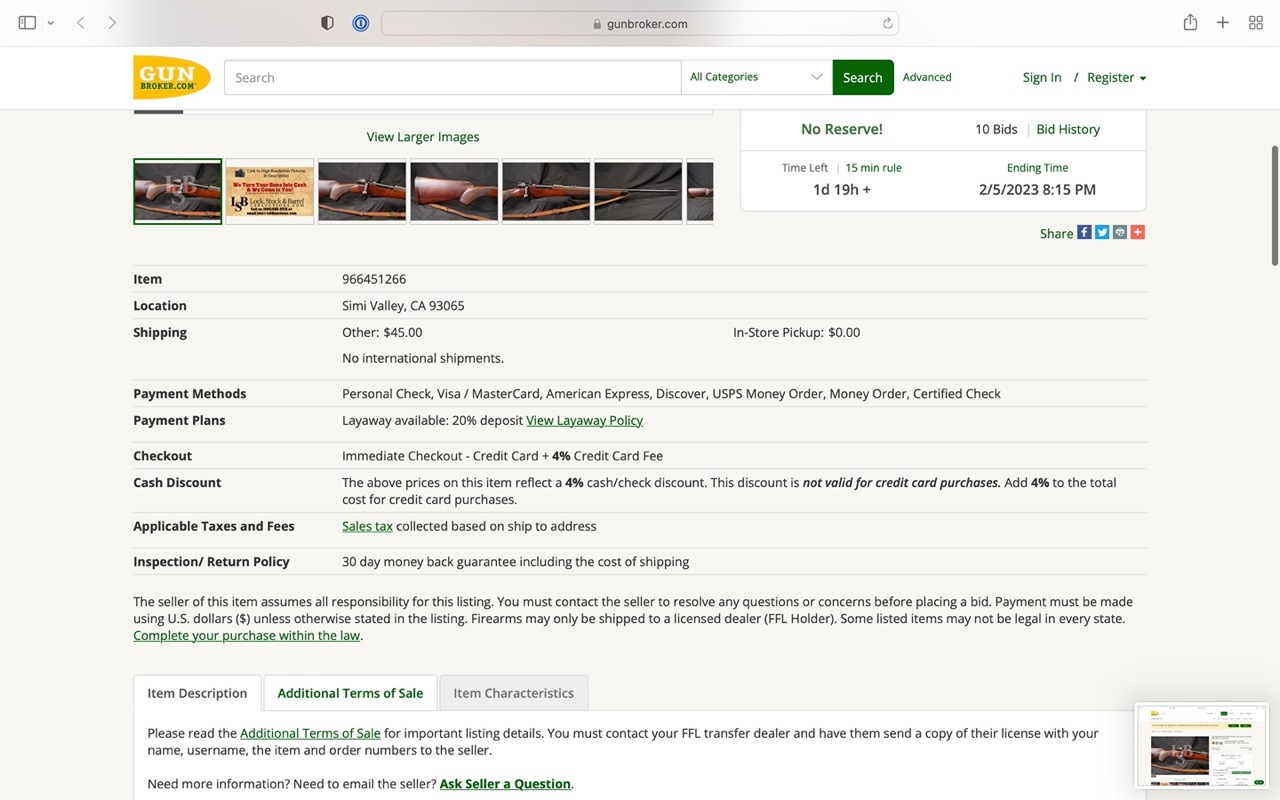Select the second thumbnail with Lock Stock banner
The width and height of the screenshot is (1280, 800).
click(x=270, y=191)
